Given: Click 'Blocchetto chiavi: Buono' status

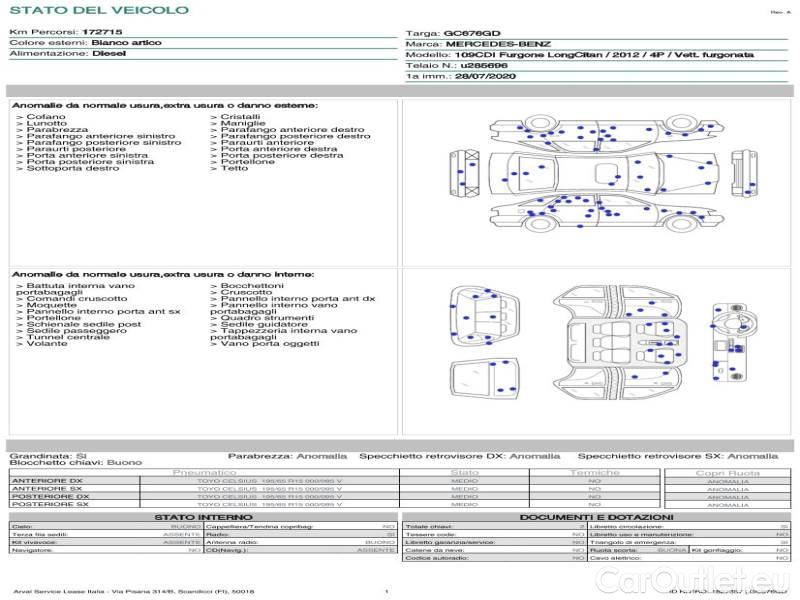Looking at the screenshot, I should tap(76, 463).
